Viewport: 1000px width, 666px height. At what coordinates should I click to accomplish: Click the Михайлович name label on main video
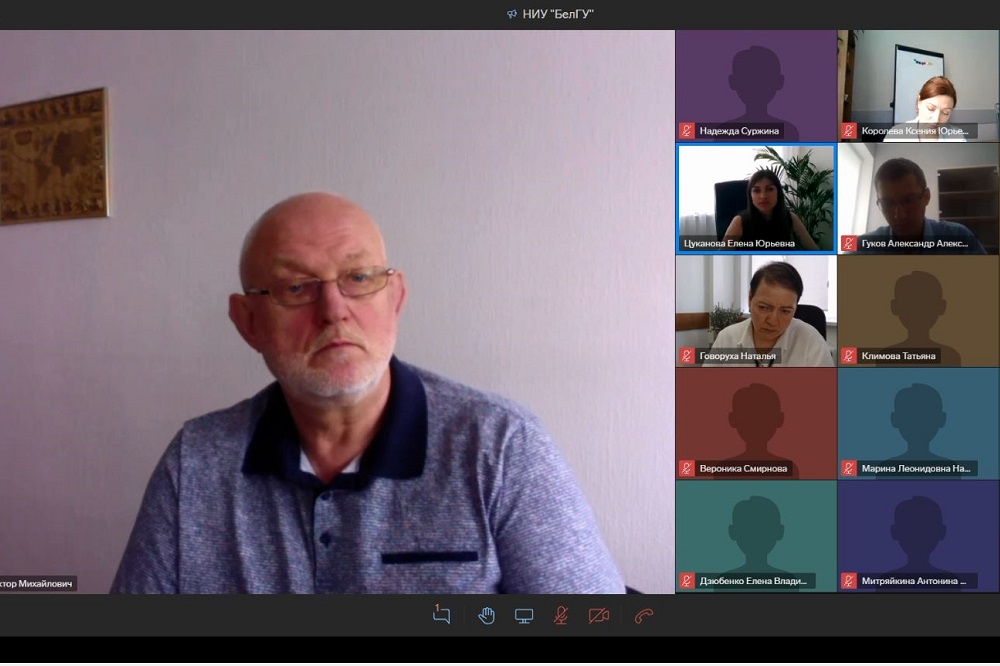(x=38, y=583)
